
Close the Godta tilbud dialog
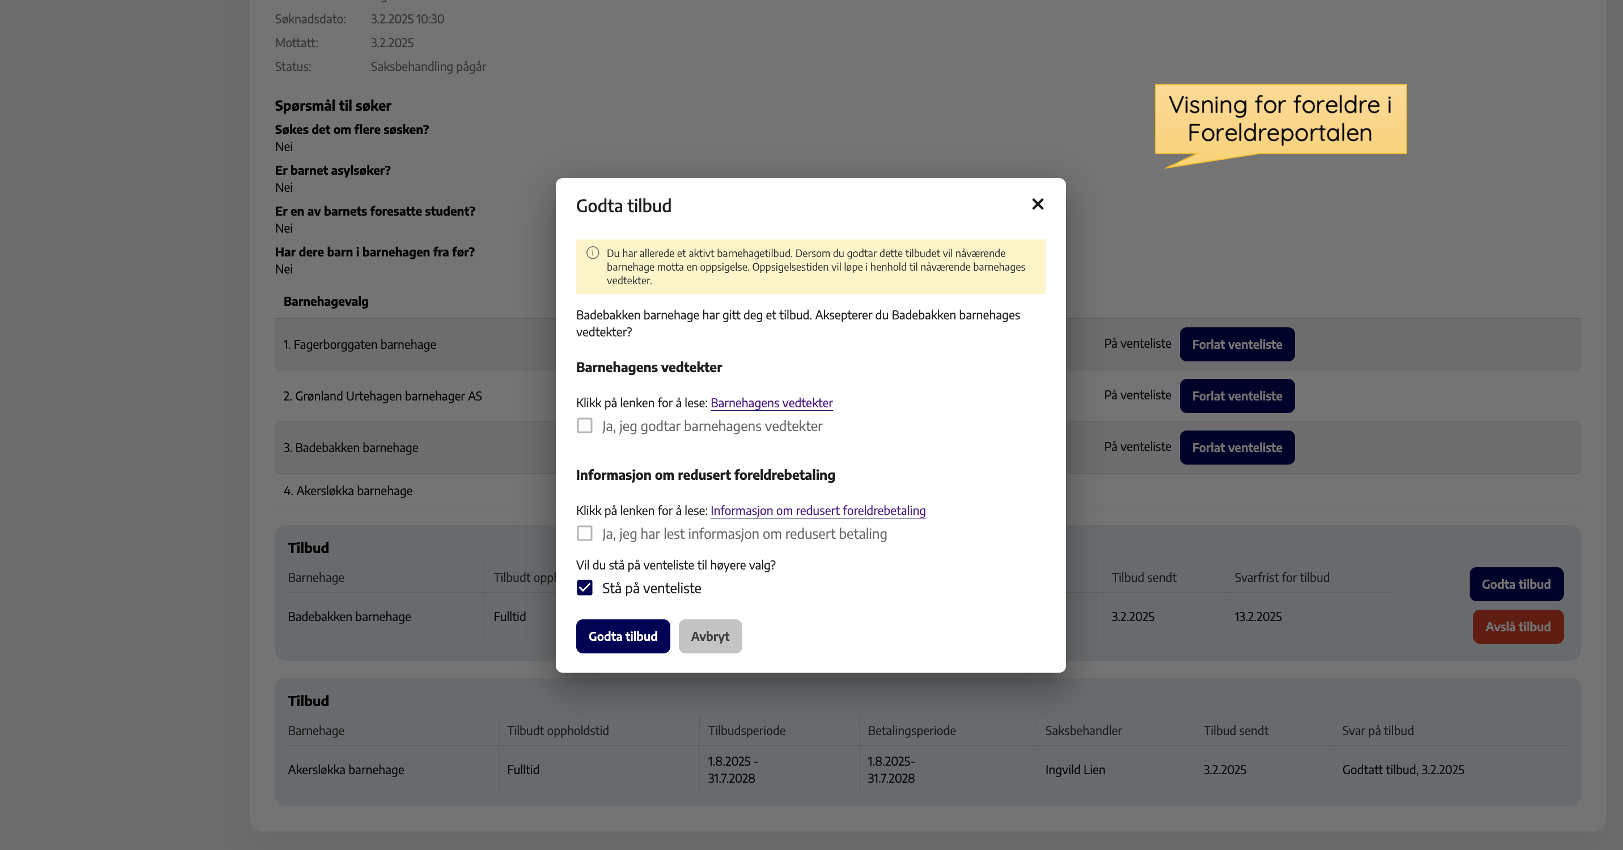tap(1038, 204)
